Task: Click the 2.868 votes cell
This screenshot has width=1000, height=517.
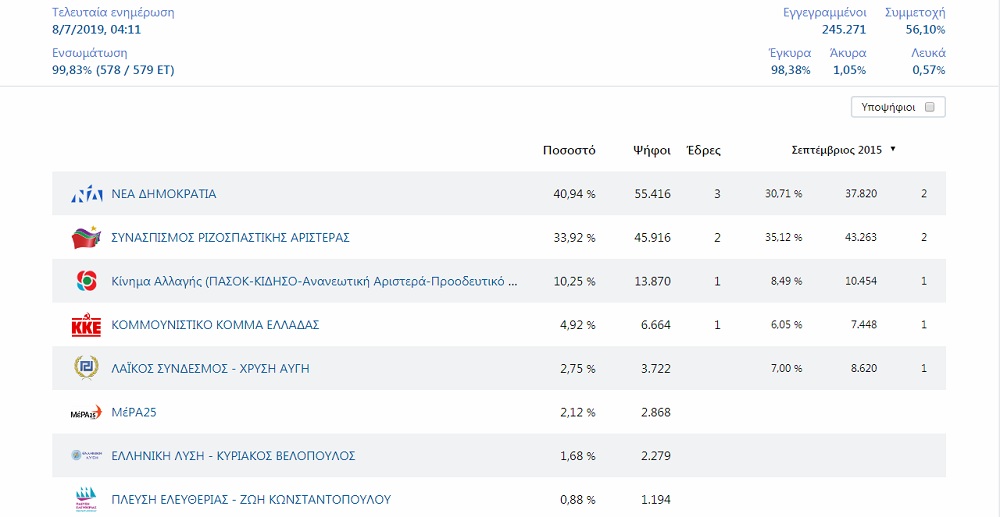Action: click(x=656, y=412)
